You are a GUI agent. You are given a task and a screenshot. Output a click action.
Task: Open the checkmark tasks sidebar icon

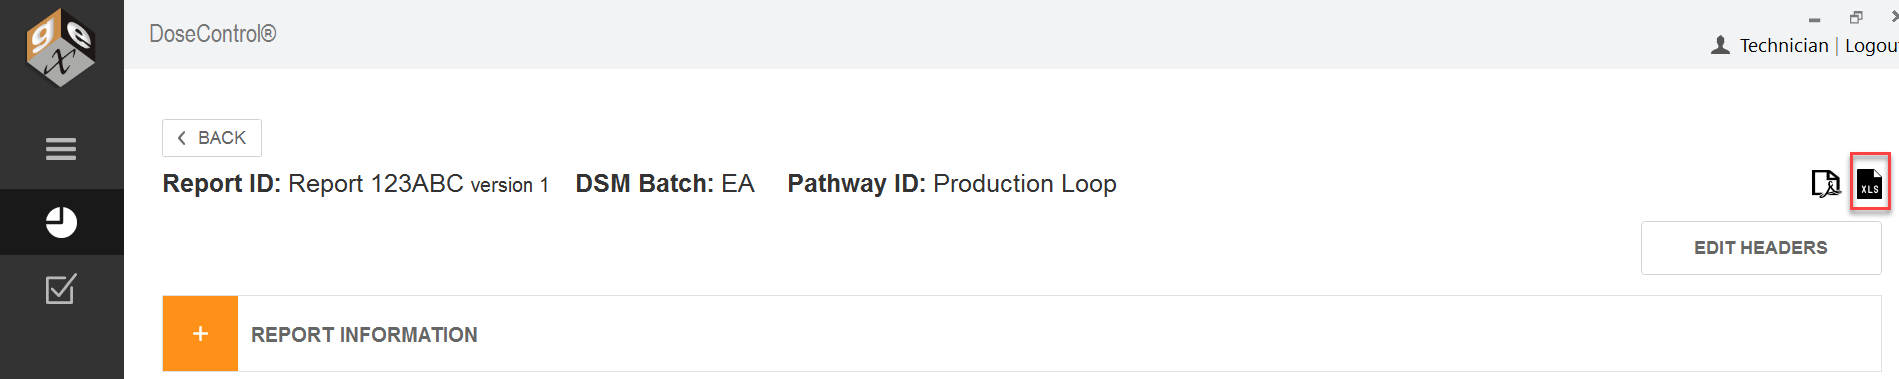(61, 289)
